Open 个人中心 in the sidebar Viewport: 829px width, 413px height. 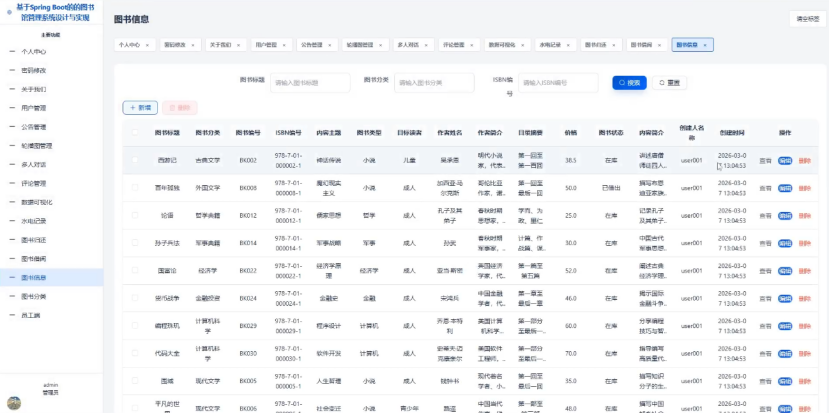(51, 52)
